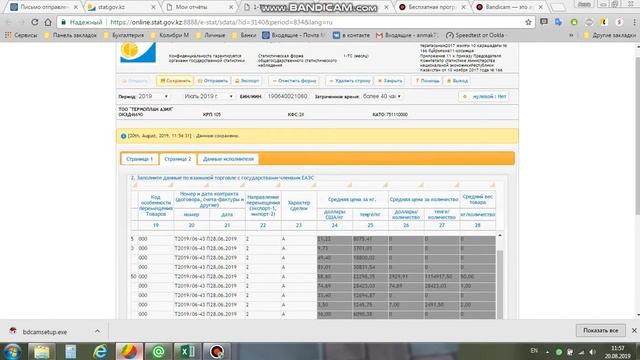
Task: Click the volume icon in system tray
Action: point(592,352)
